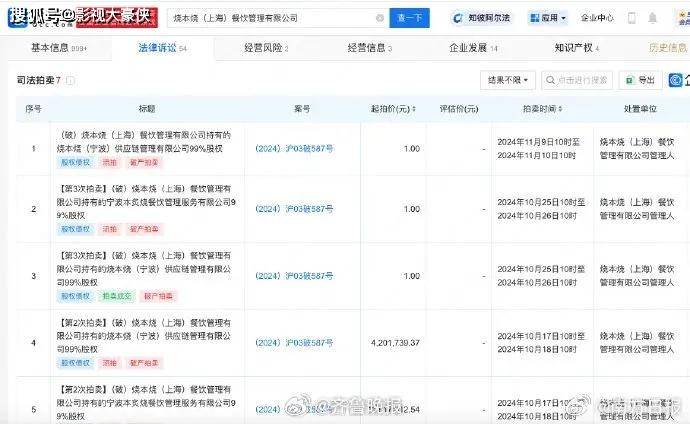Click the 查一下 search button
Image resolution: width=690 pixels, height=424 pixels.
click(409, 18)
